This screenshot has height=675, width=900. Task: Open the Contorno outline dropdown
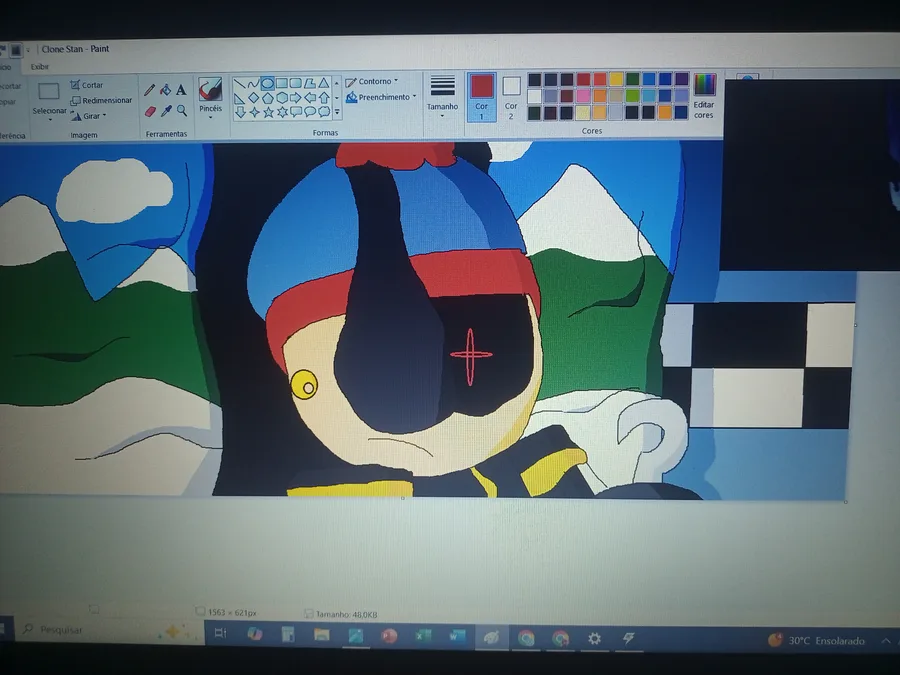pyautogui.click(x=396, y=81)
